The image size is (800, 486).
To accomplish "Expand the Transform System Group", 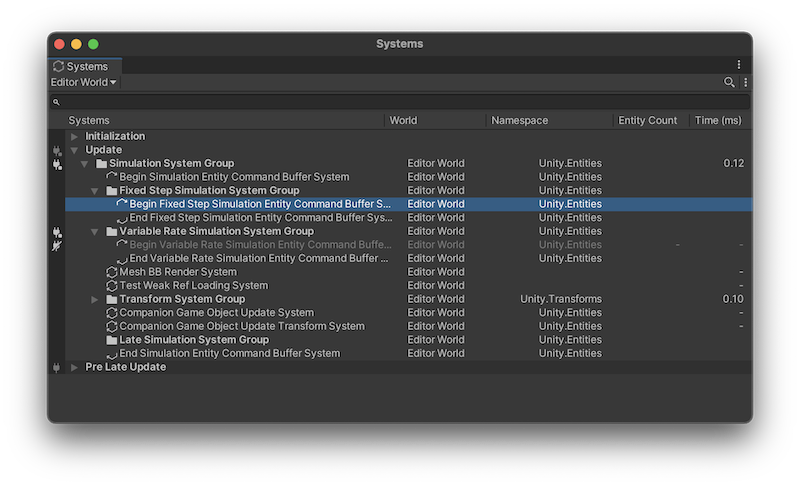I will click(96, 299).
